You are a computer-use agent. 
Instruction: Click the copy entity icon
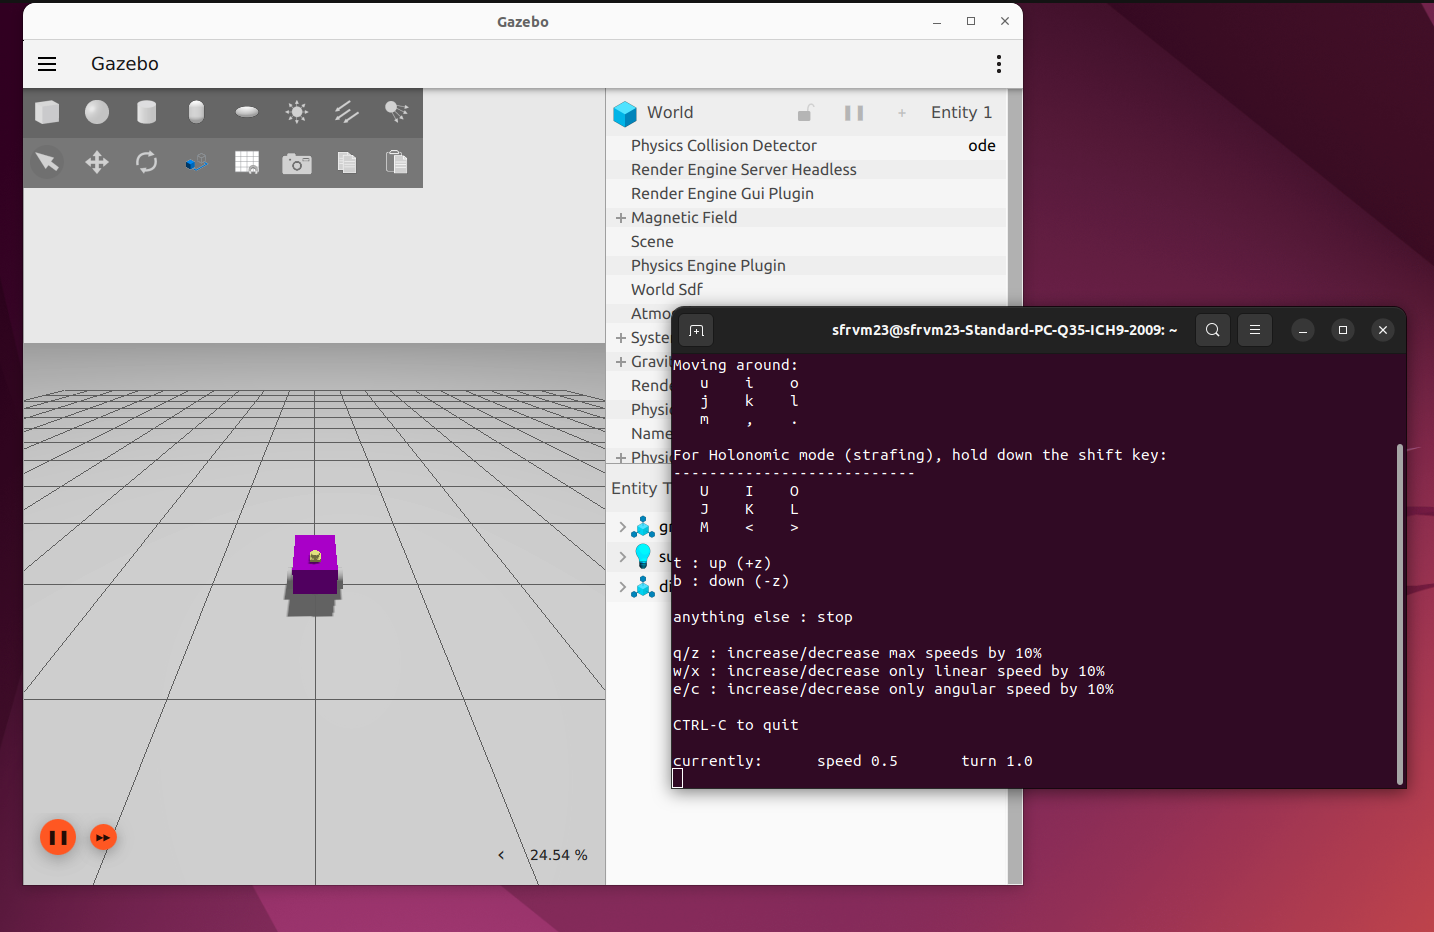click(347, 162)
